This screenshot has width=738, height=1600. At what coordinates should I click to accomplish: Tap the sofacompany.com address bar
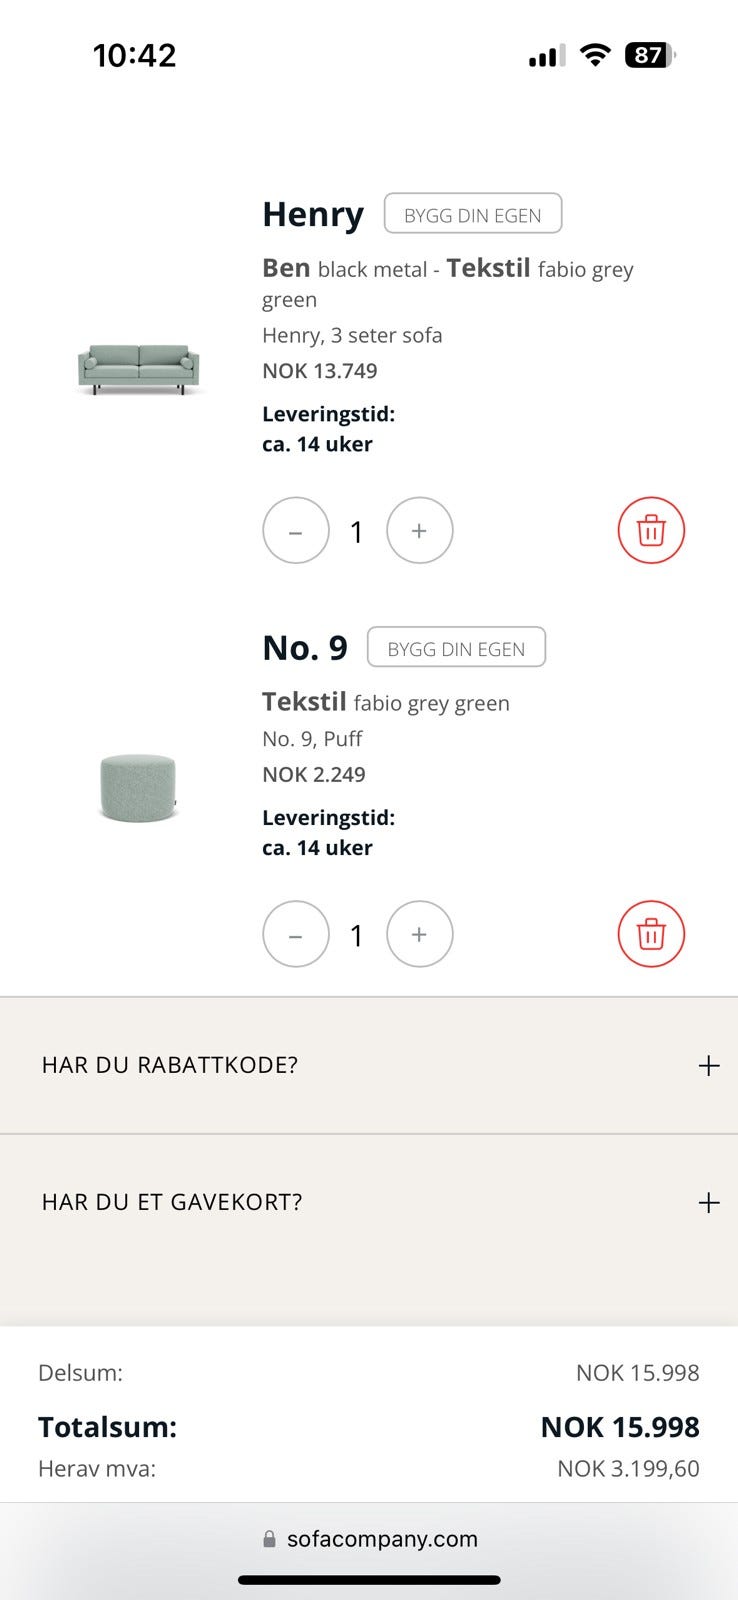click(x=382, y=1539)
